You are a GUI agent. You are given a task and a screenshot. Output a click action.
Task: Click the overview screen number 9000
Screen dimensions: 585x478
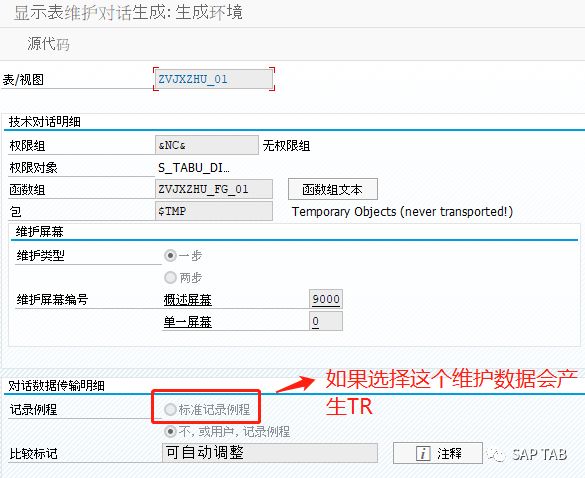pos(326,299)
